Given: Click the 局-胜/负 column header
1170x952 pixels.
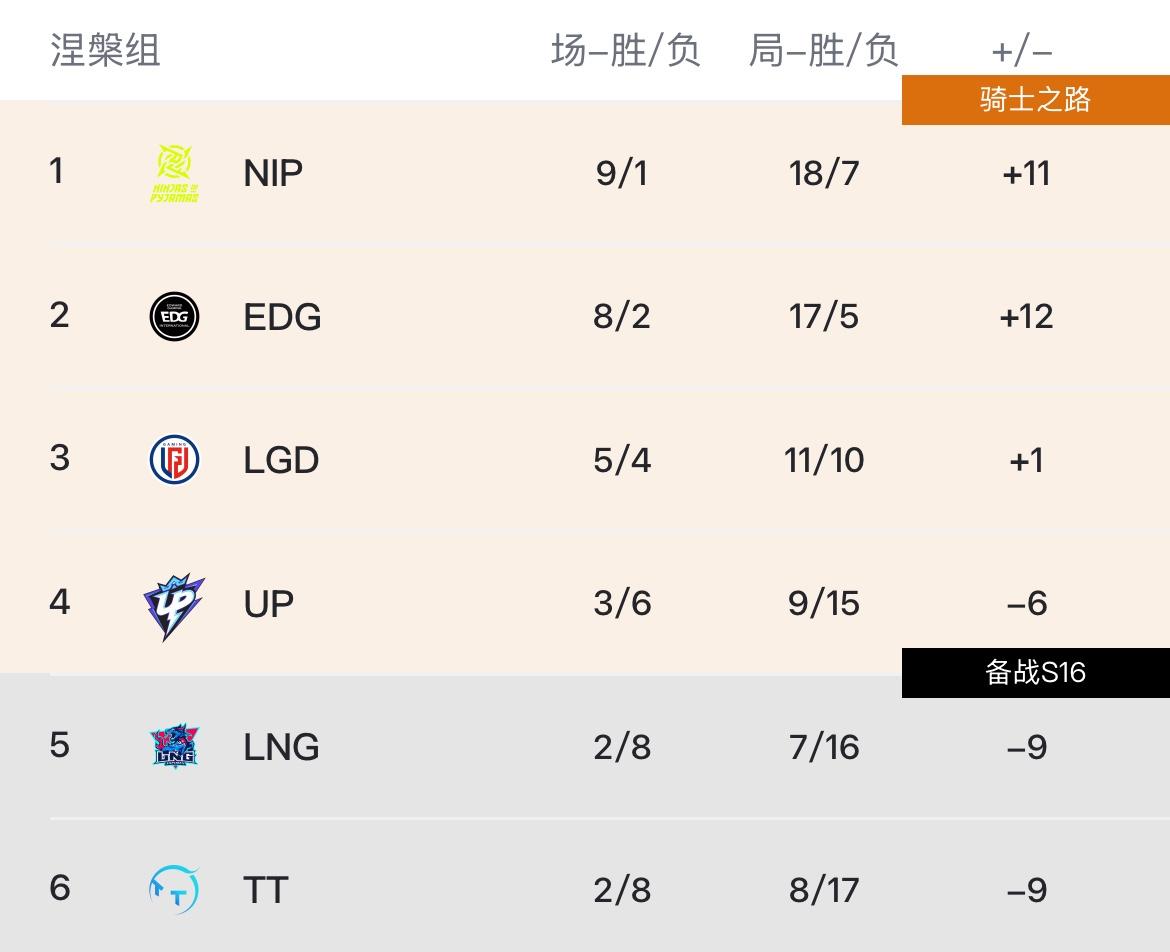Looking at the screenshot, I should pos(823,50).
